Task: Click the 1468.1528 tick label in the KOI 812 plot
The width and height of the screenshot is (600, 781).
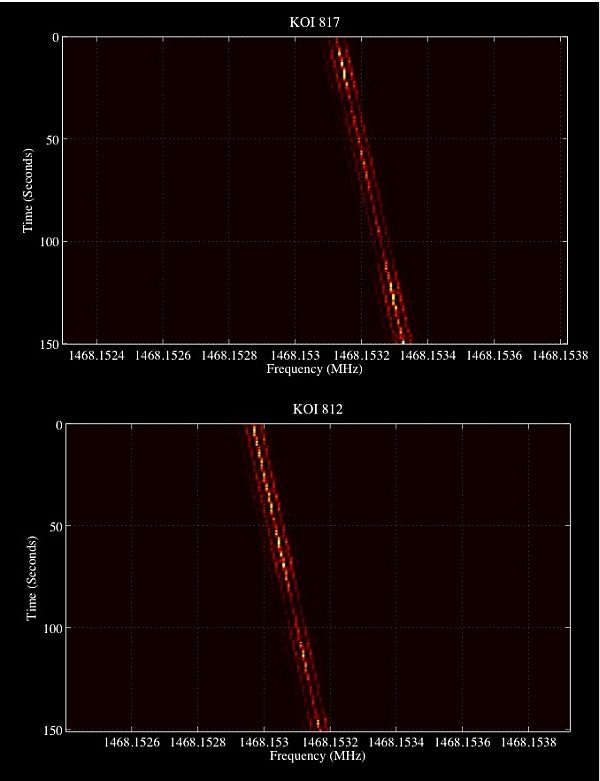Action: [x=198, y=742]
